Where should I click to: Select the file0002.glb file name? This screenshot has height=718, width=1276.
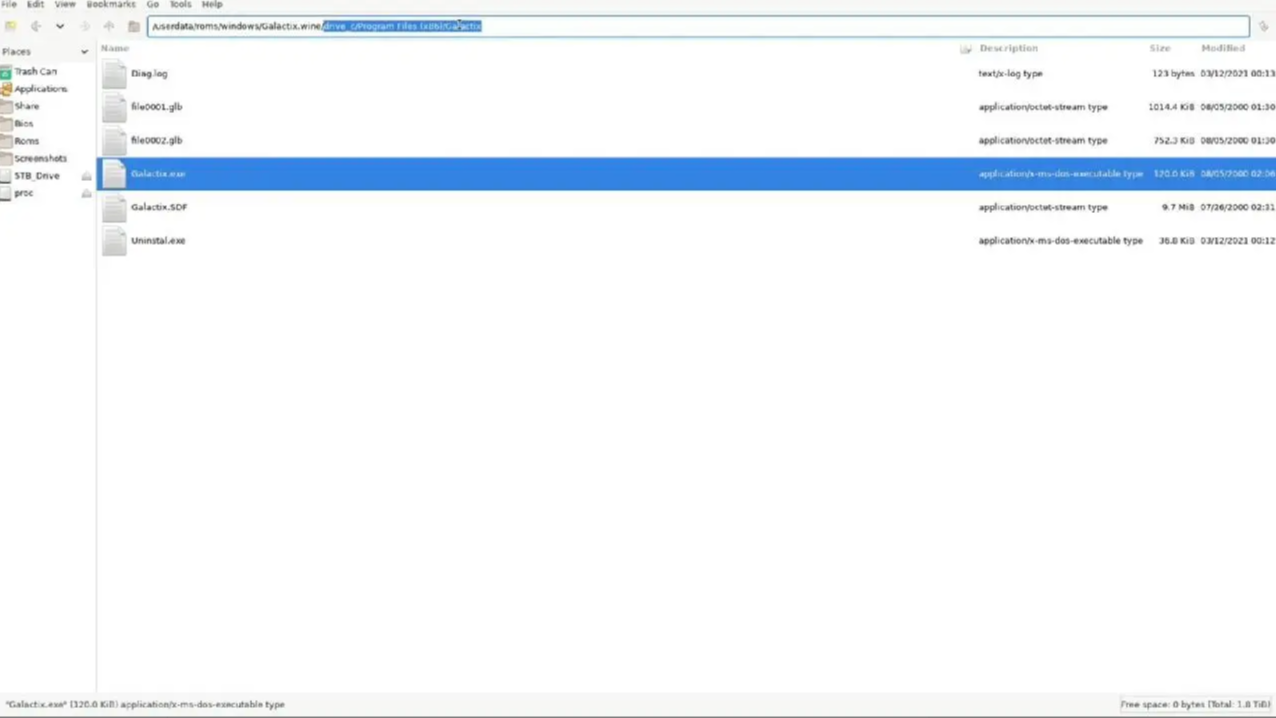point(157,140)
